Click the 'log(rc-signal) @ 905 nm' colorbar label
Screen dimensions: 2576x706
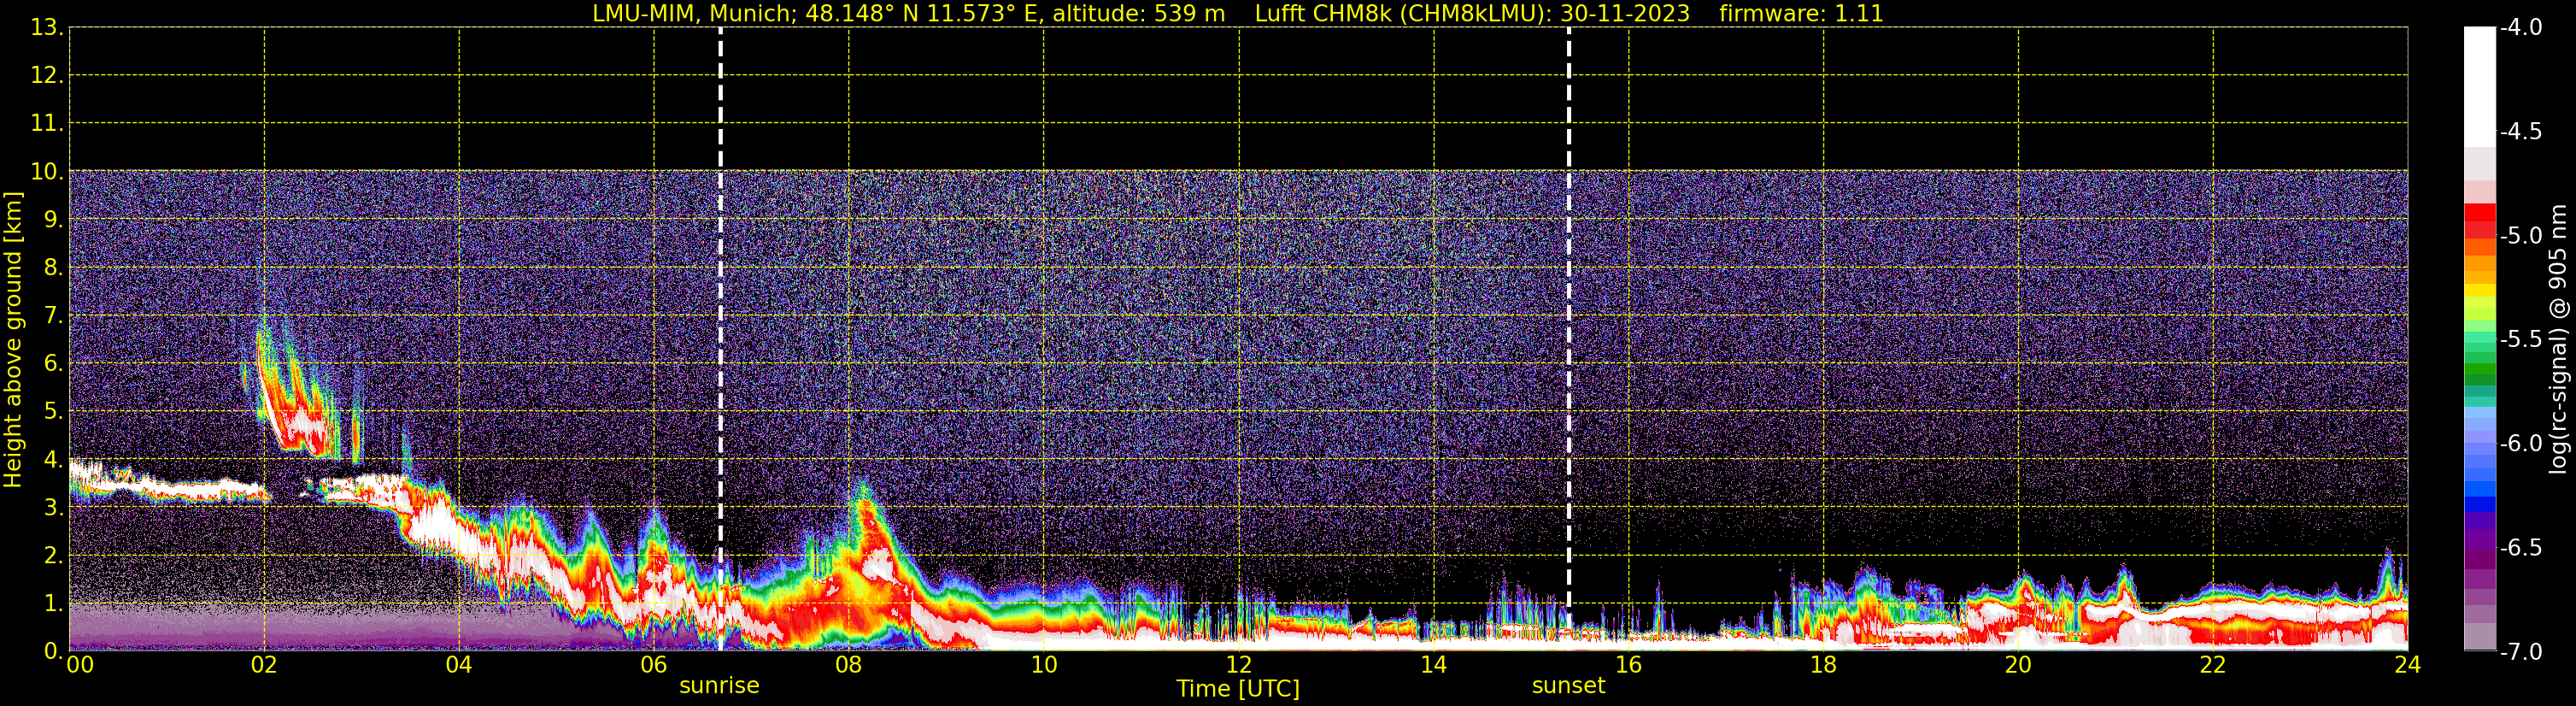(x=2558, y=340)
